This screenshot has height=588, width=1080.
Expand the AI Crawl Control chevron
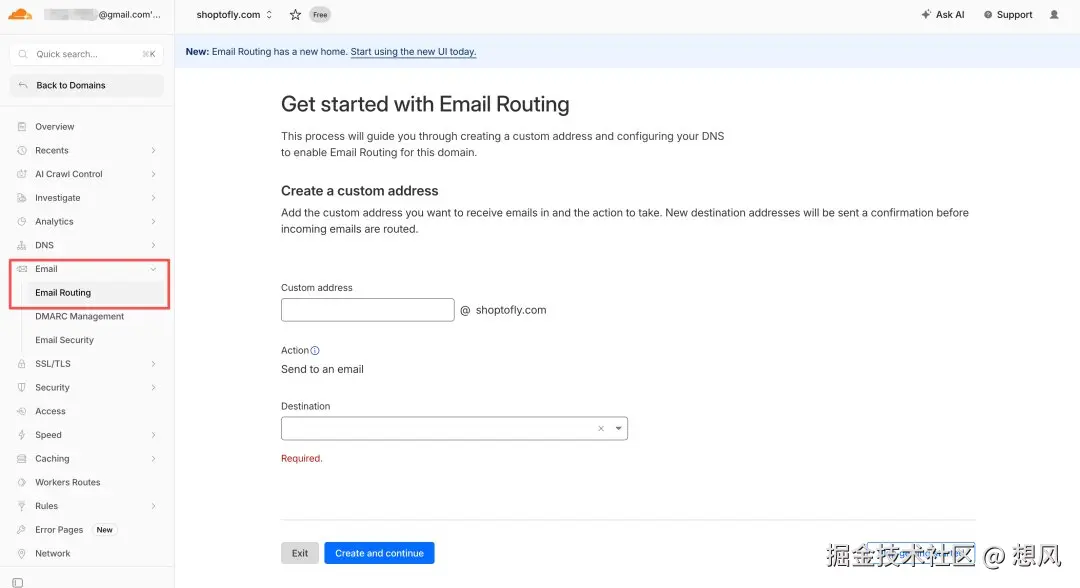(153, 174)
